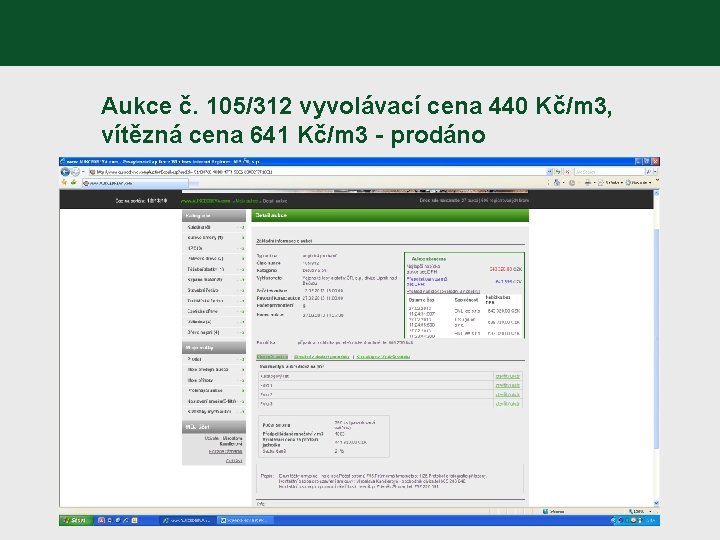Click the breadcrumb link www.AUKCEDREVA.com
The width and height of the screenshot is (720, 540).
tap(206, 201)
